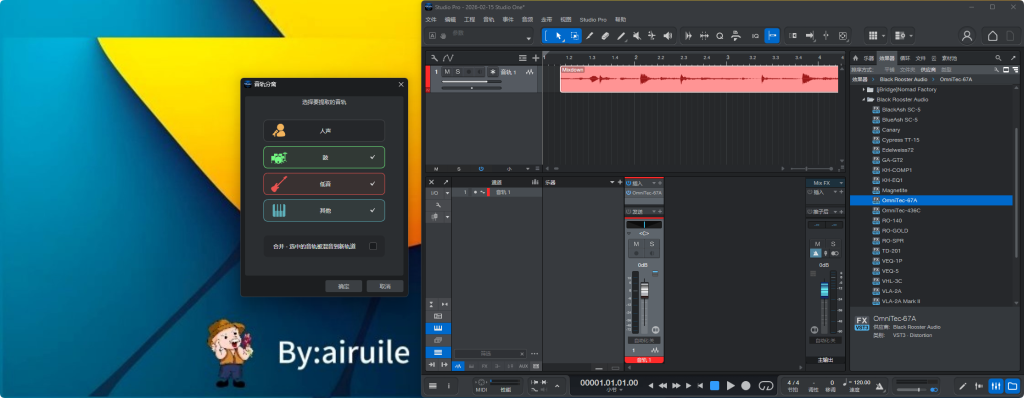The height and width of the screenshot is (398, 1024).
Task: Open the first menu bar item
Action: [x=431, y=20]
